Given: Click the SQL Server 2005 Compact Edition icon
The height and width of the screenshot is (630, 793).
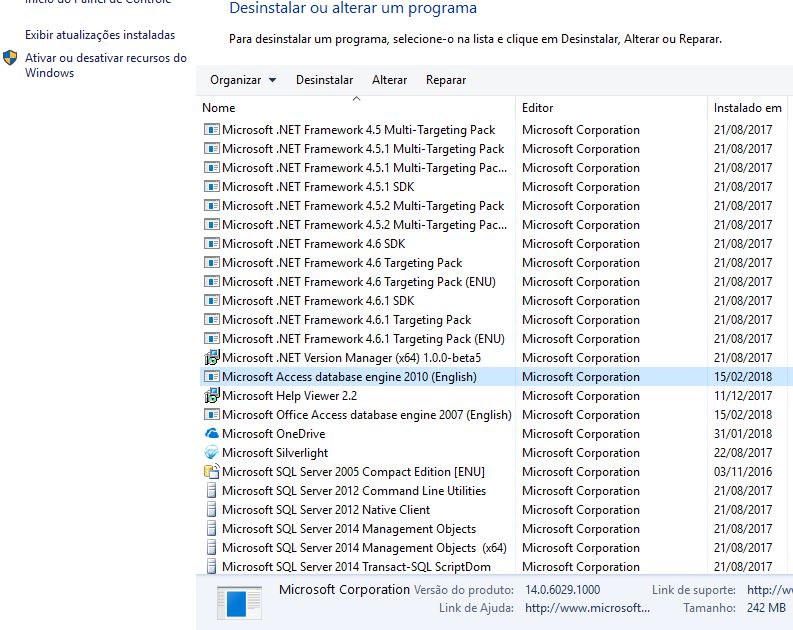Looking at the screenshot, I should (x=211, y=472).
